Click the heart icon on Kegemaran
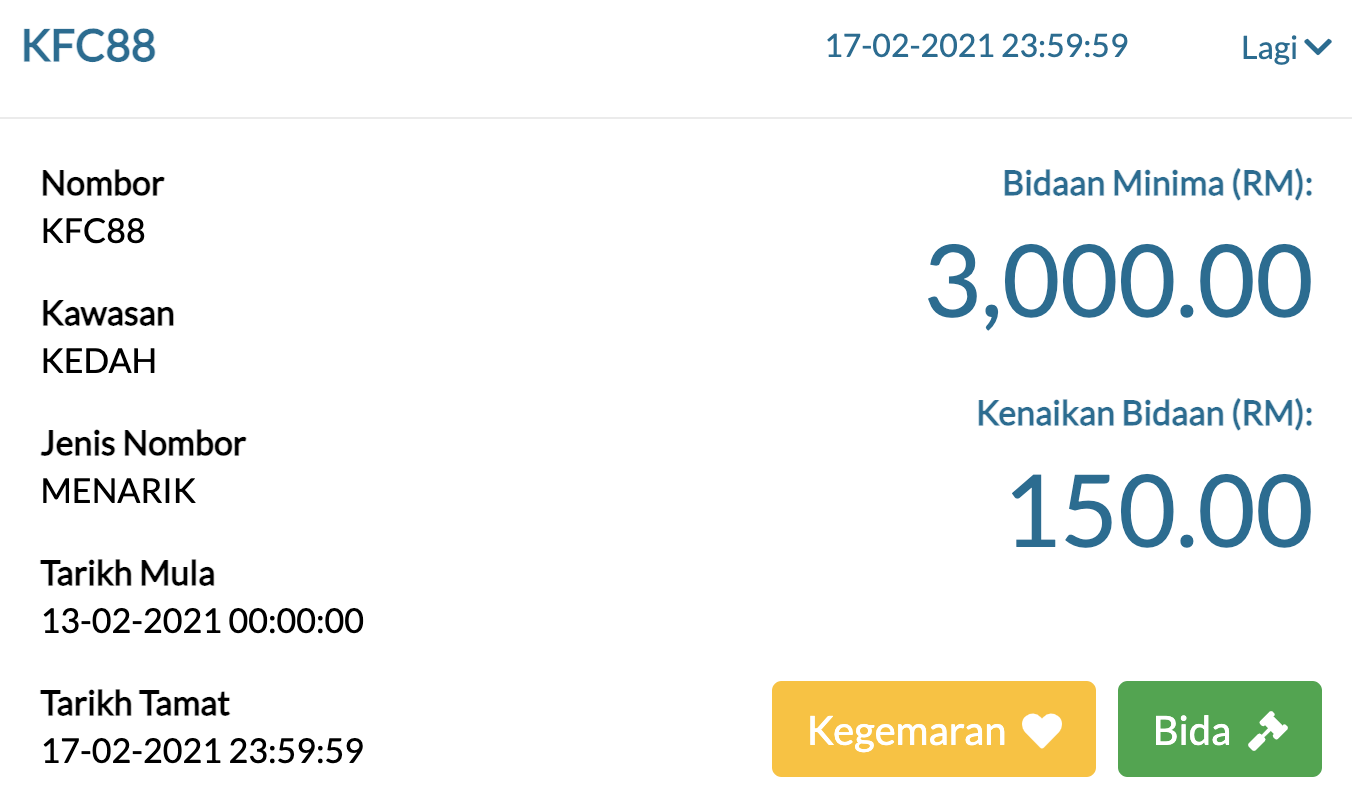The width and height of the screenshot is (1352, 805). point(1041,731)
